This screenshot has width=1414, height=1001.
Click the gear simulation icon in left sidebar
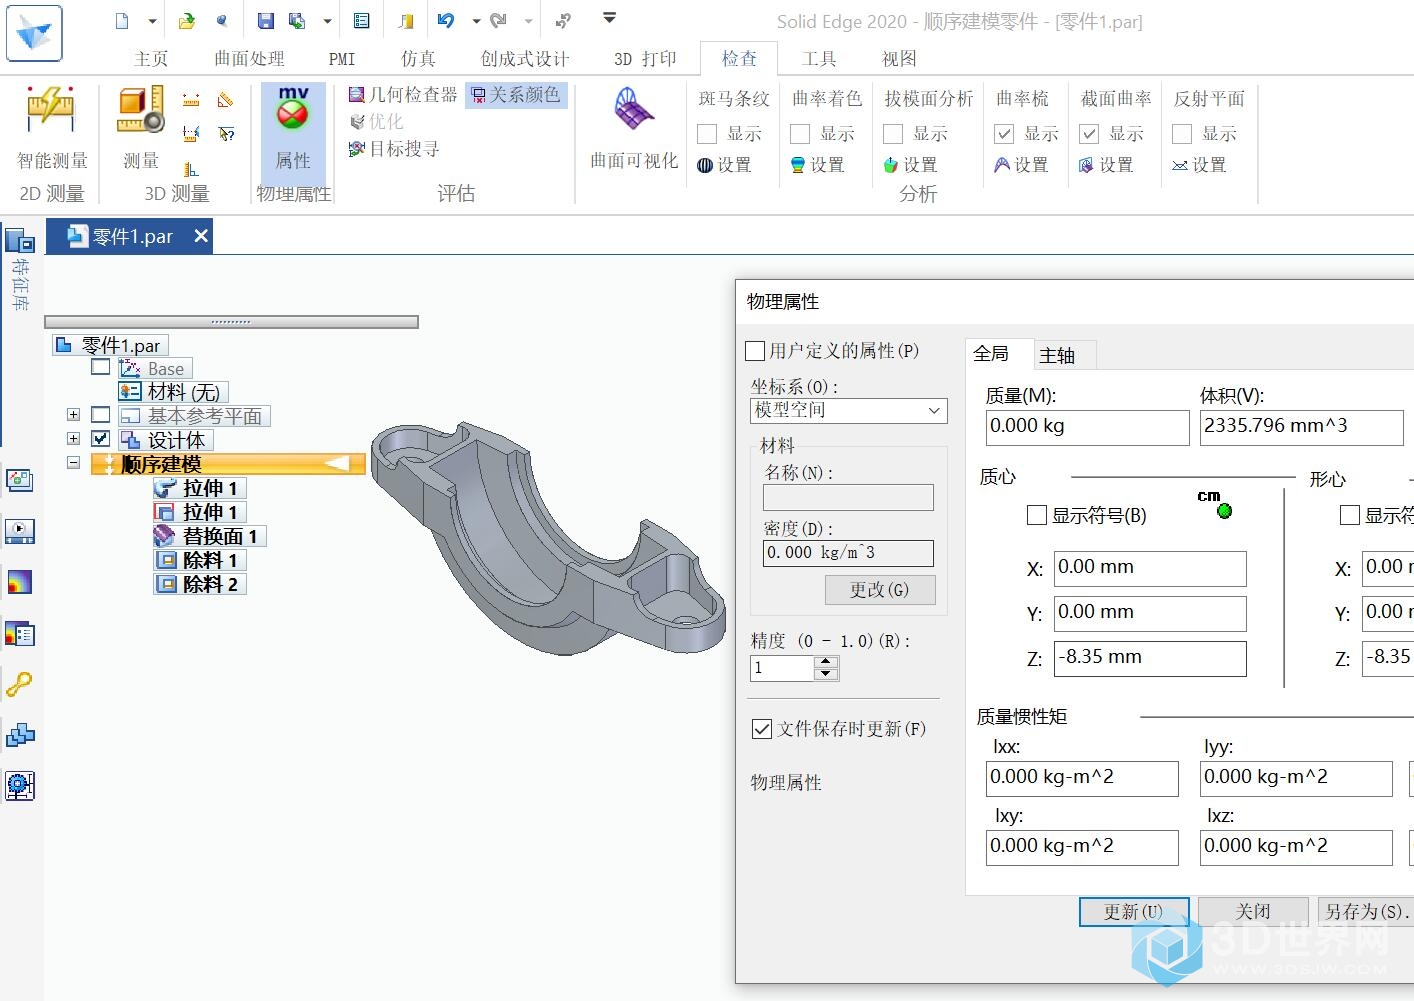click(19, 786)
